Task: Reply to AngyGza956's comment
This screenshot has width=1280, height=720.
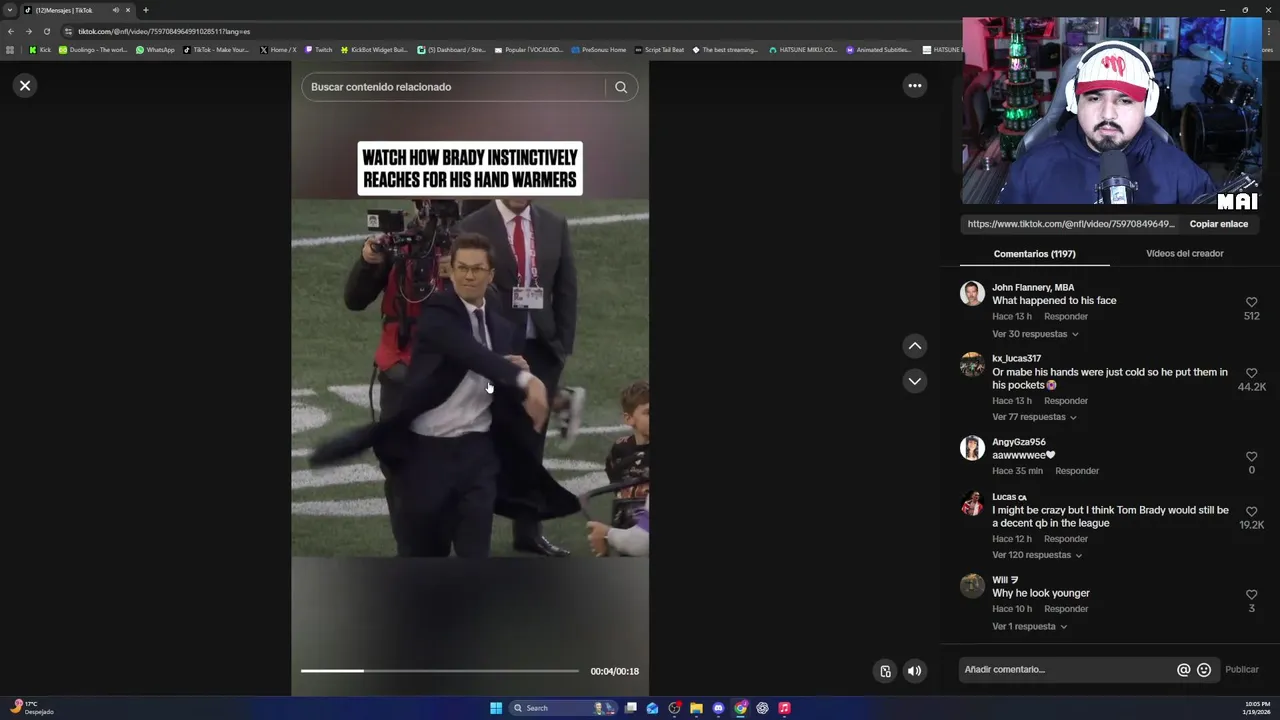Action: coord(1077,471)
